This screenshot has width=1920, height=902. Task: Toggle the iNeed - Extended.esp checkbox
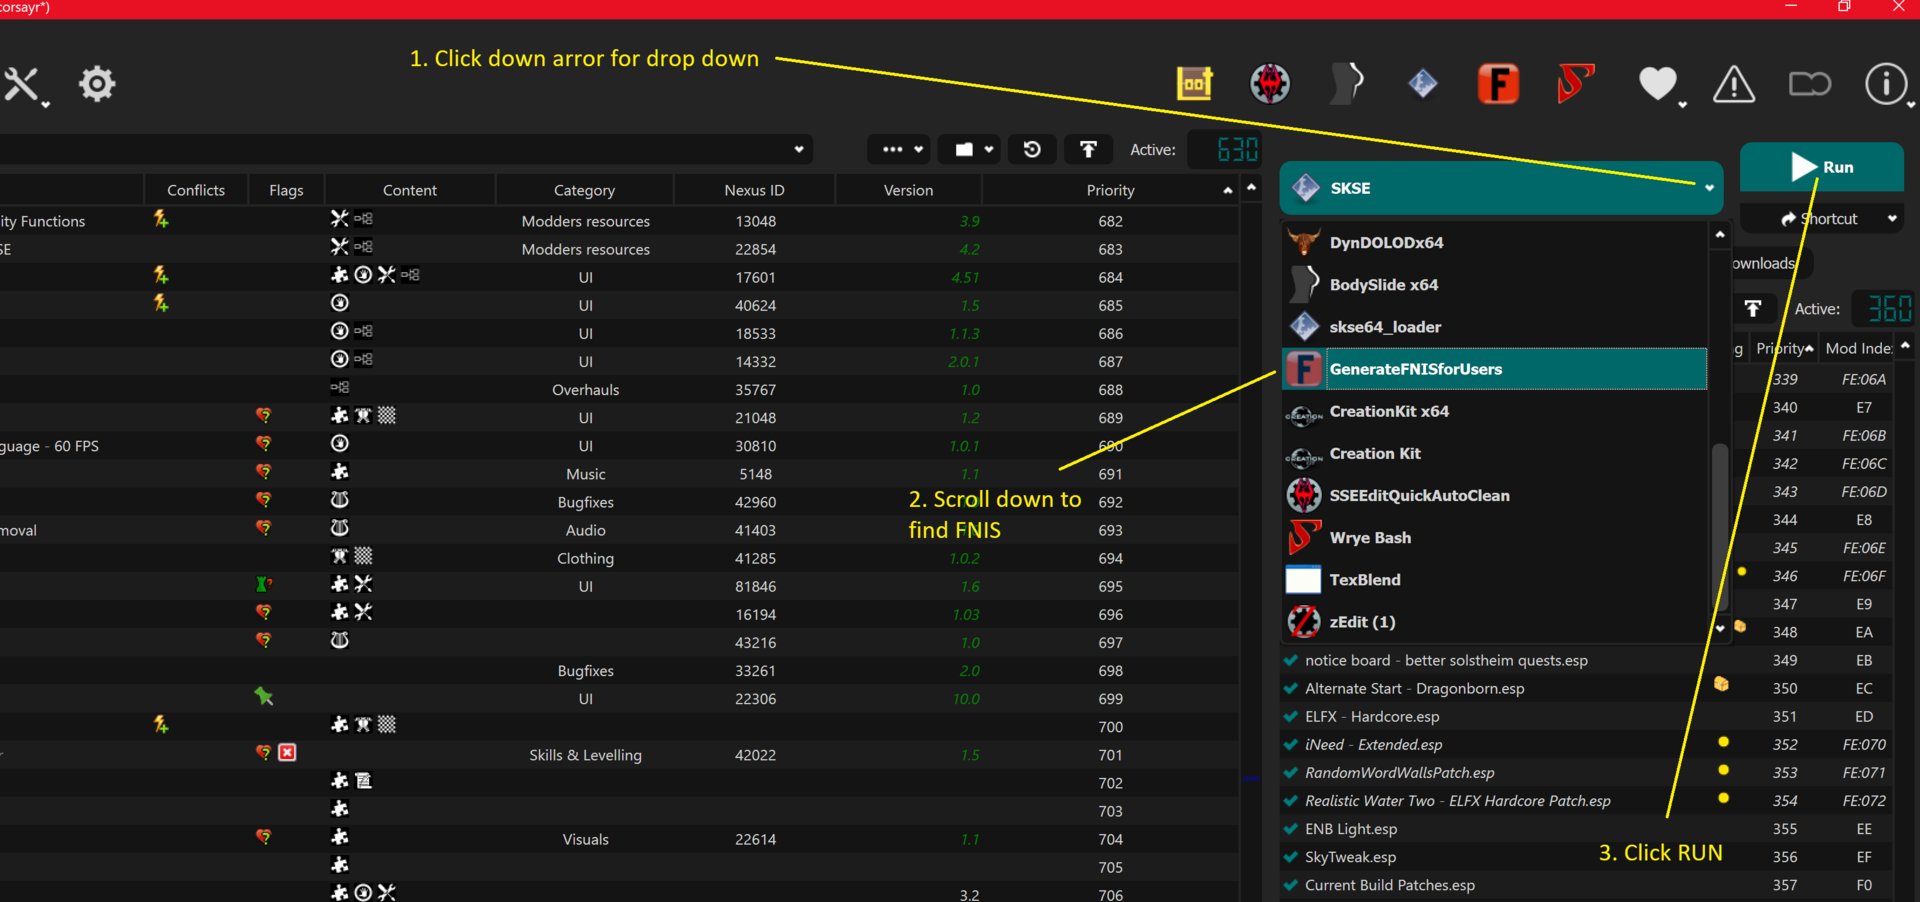1291,744
